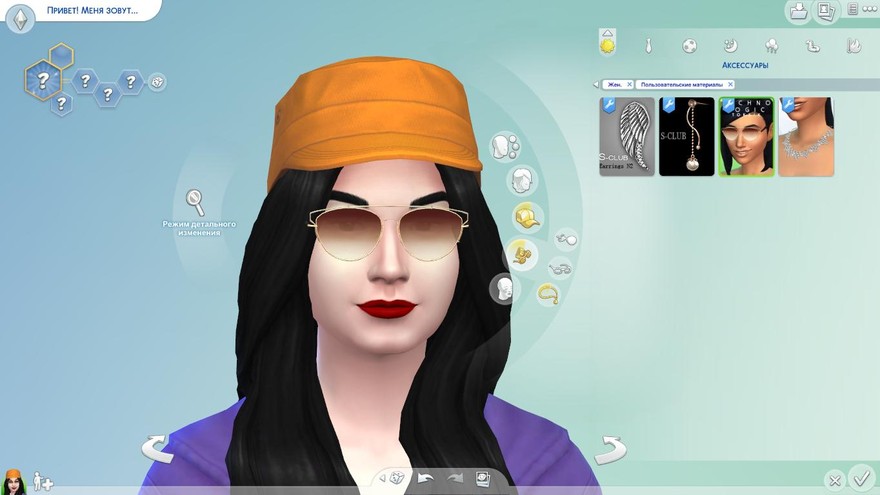Open the dark gray head skin details icon

[x=505, y=289]
